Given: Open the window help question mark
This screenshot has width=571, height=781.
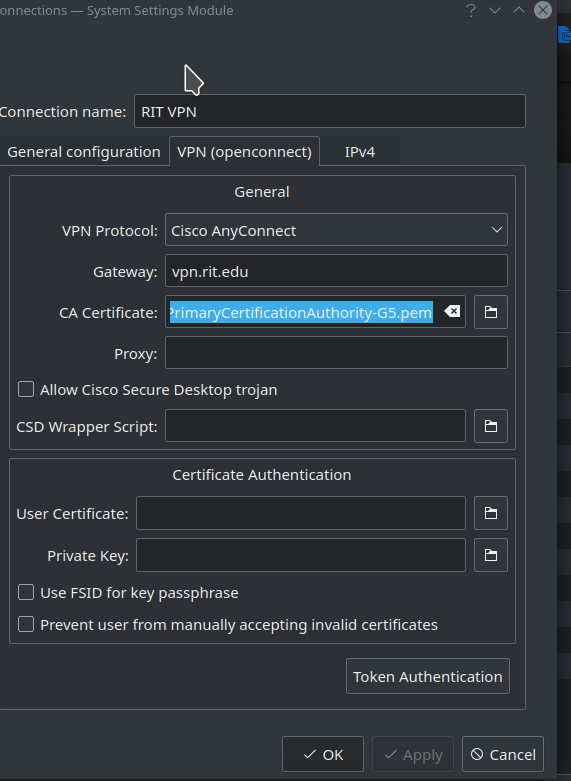Looking at the screenshot, I should click(x=471, y=10).
